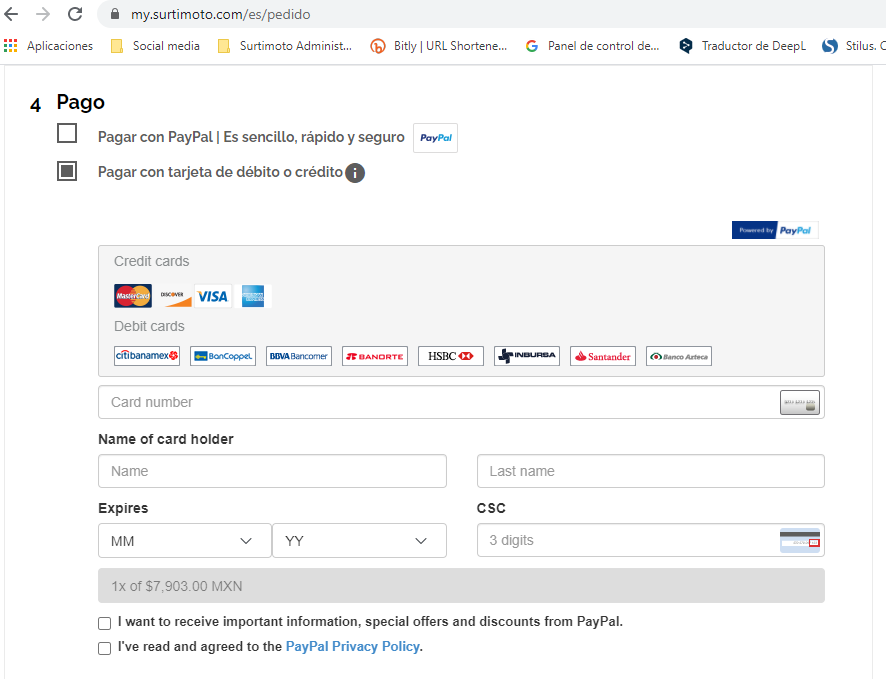
Task: Uncheck Pagar con tarjeta de débito o crédito
Action: tap(67, 171)
